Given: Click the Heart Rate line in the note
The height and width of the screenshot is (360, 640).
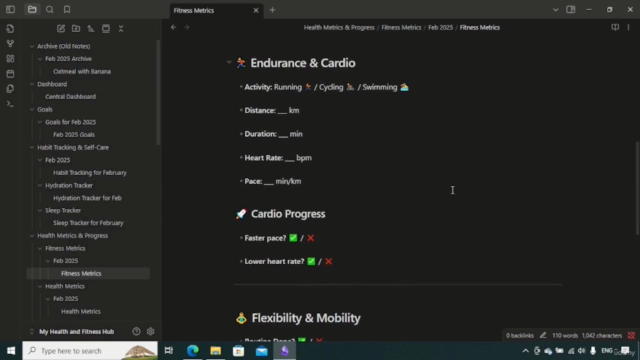Looking at the screenshot, I should point(278,158).
